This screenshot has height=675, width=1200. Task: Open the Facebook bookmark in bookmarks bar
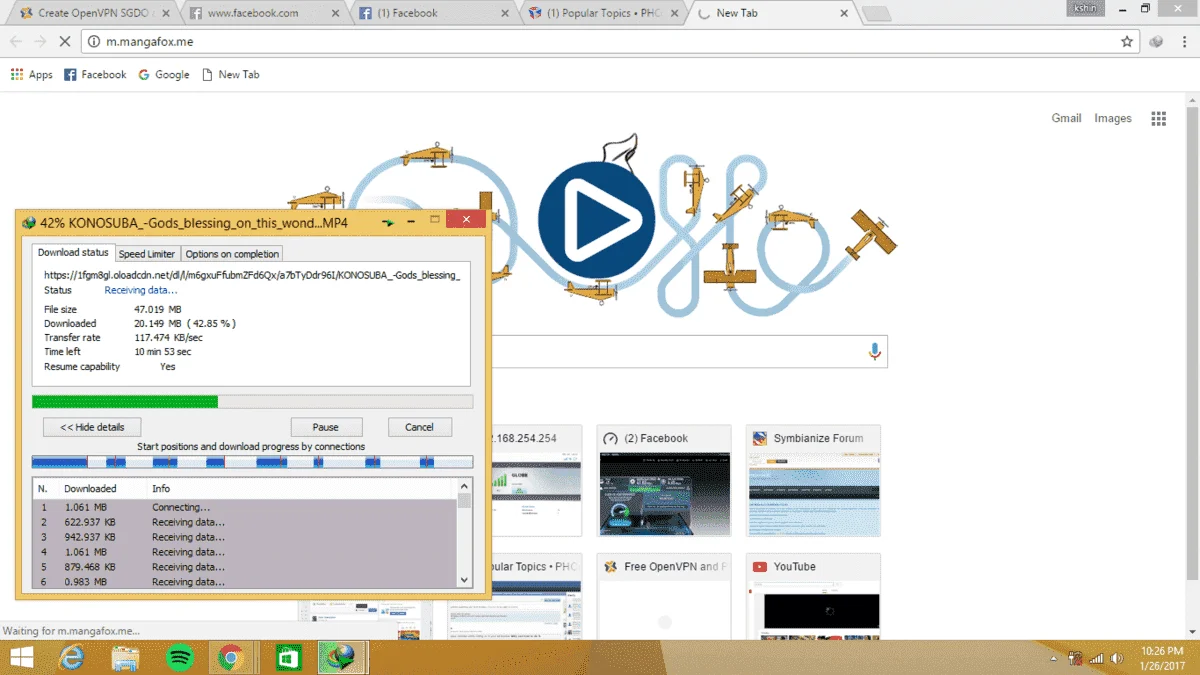click(95, 75)
